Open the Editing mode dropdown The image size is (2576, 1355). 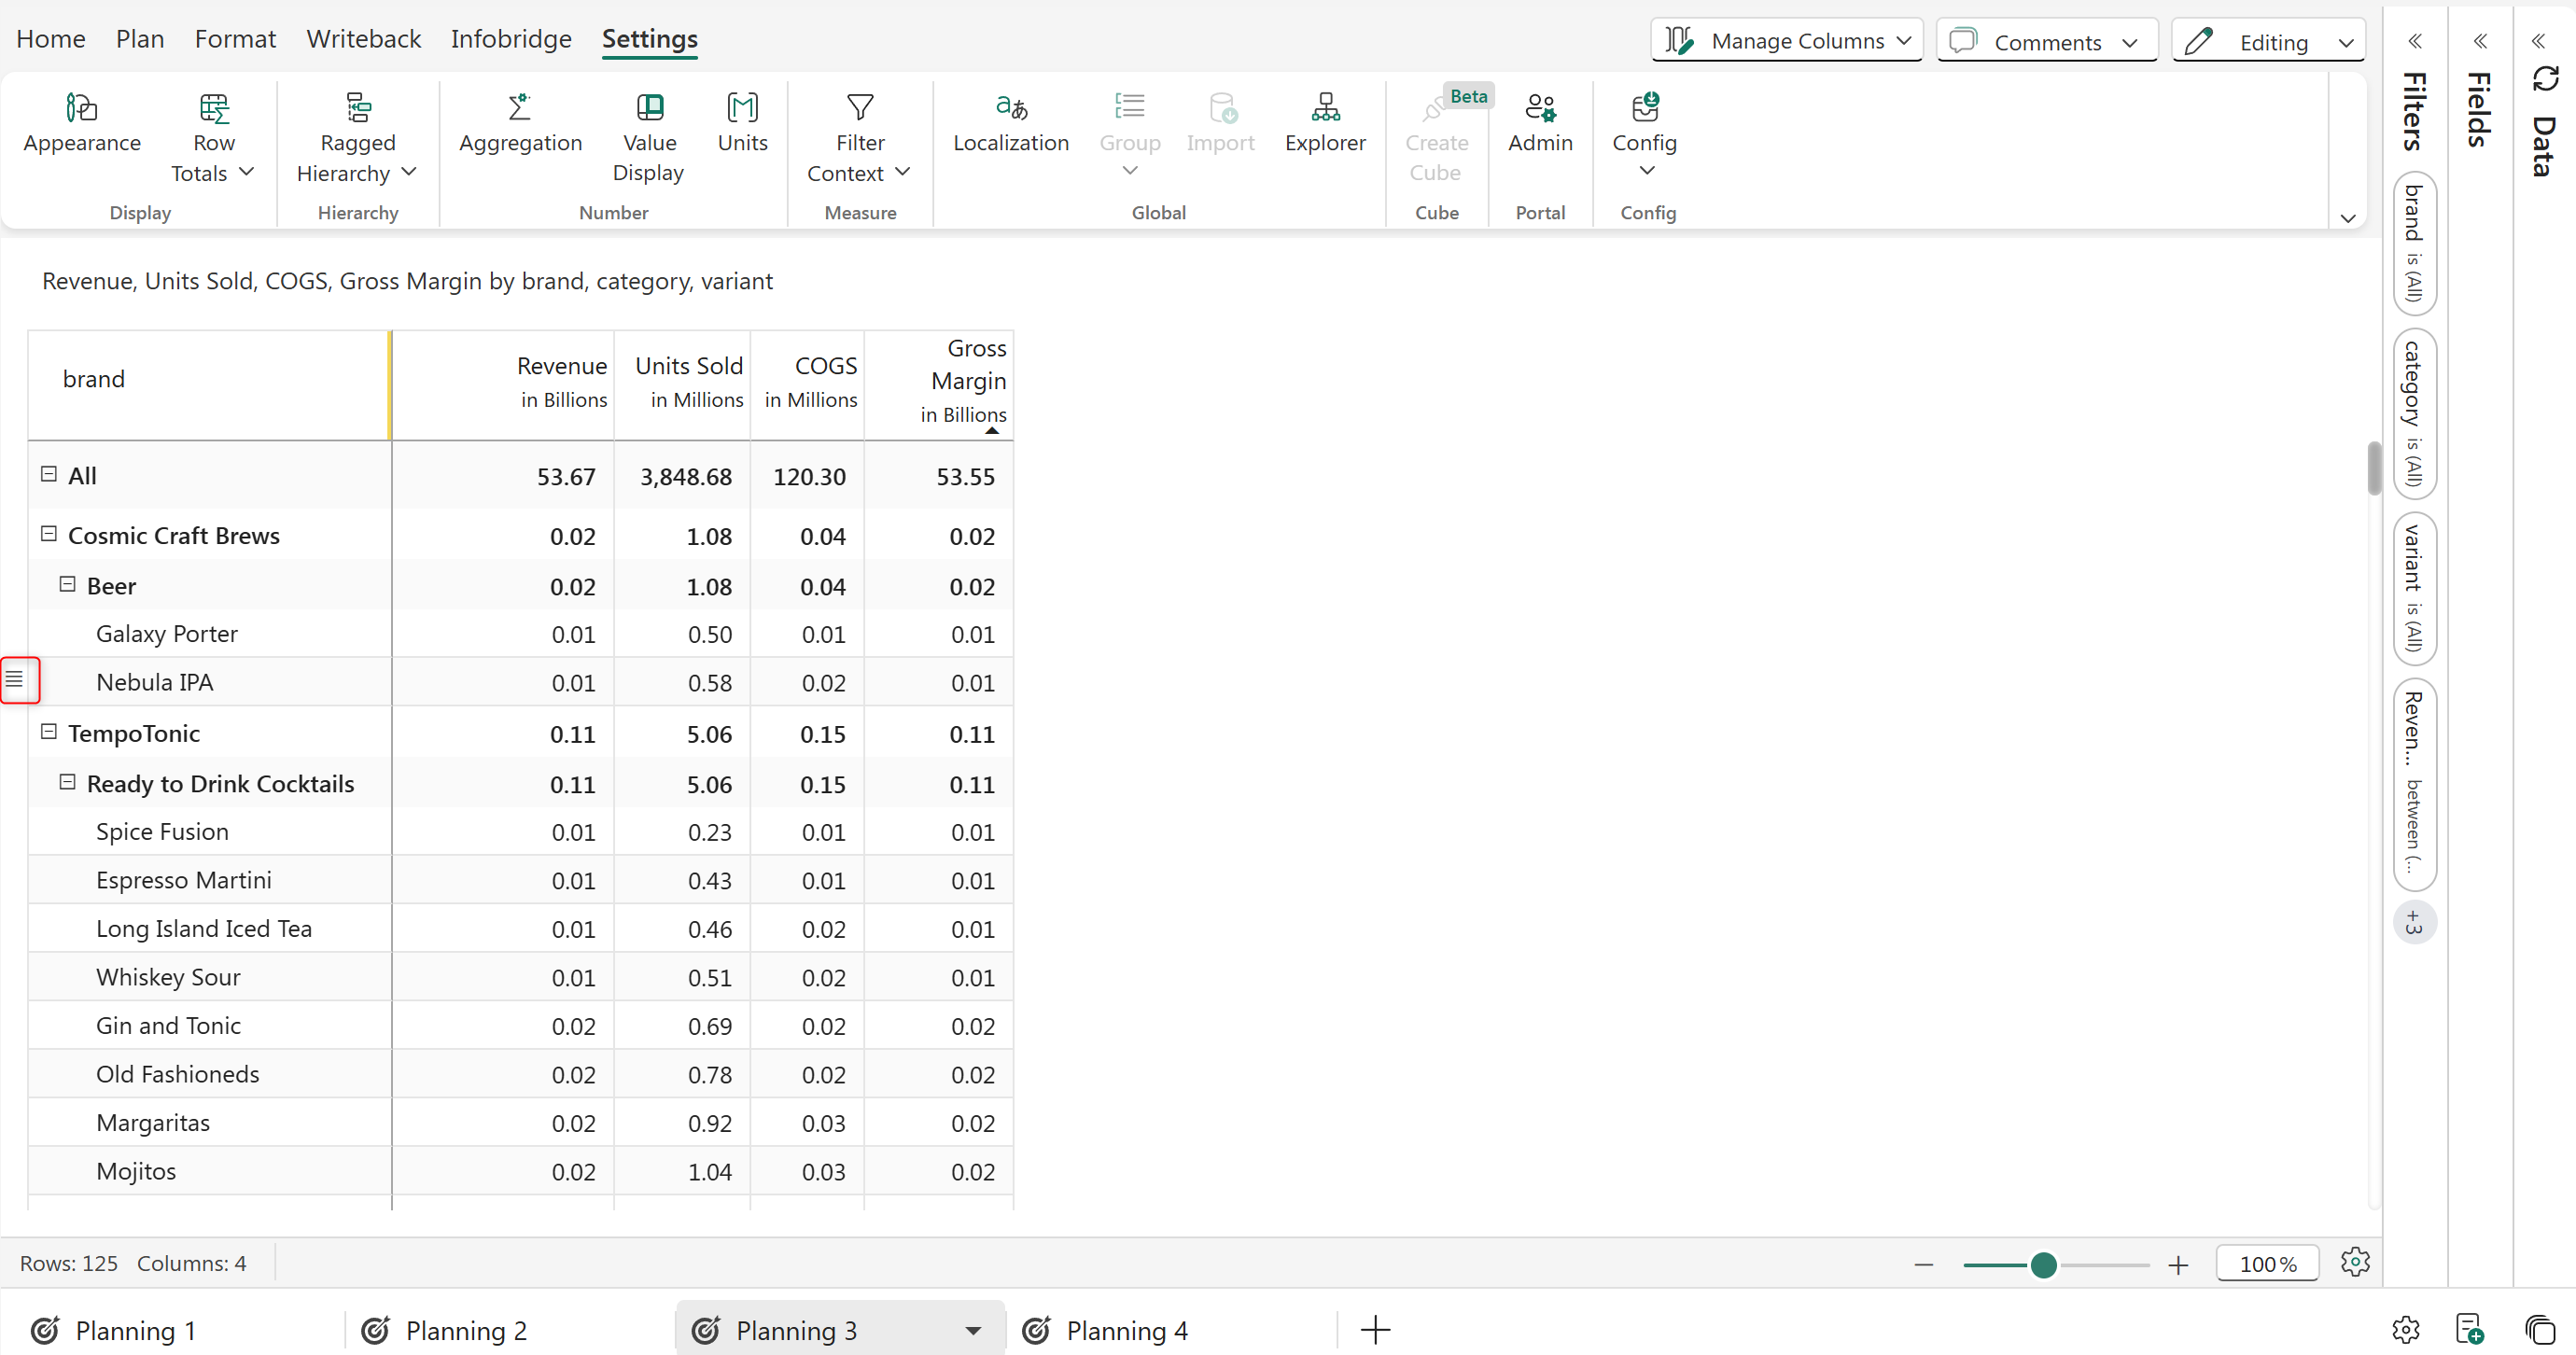(x=2268, y=41)
